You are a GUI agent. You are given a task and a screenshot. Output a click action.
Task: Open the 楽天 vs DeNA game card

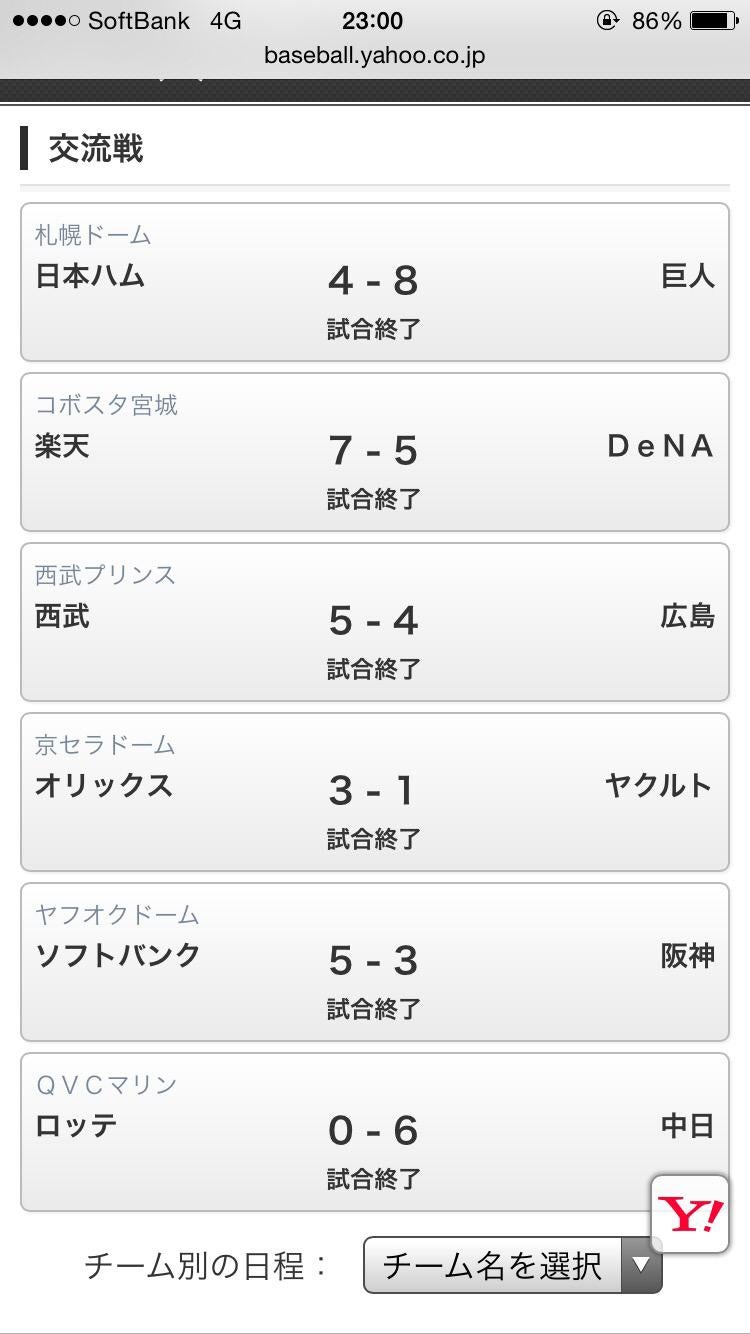(x=374, y=452)
